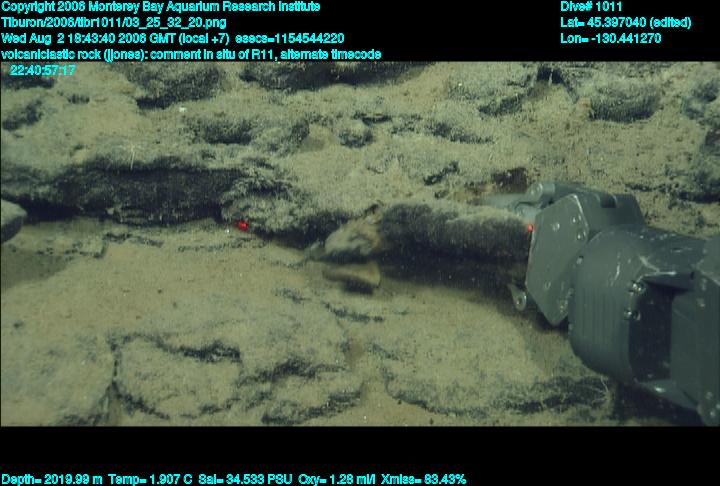Screen dimensions: 720x486
Task: Click the 'Wed Aug 2 18:43:40 2006 GMT' timestamp line
Action: 173,38
